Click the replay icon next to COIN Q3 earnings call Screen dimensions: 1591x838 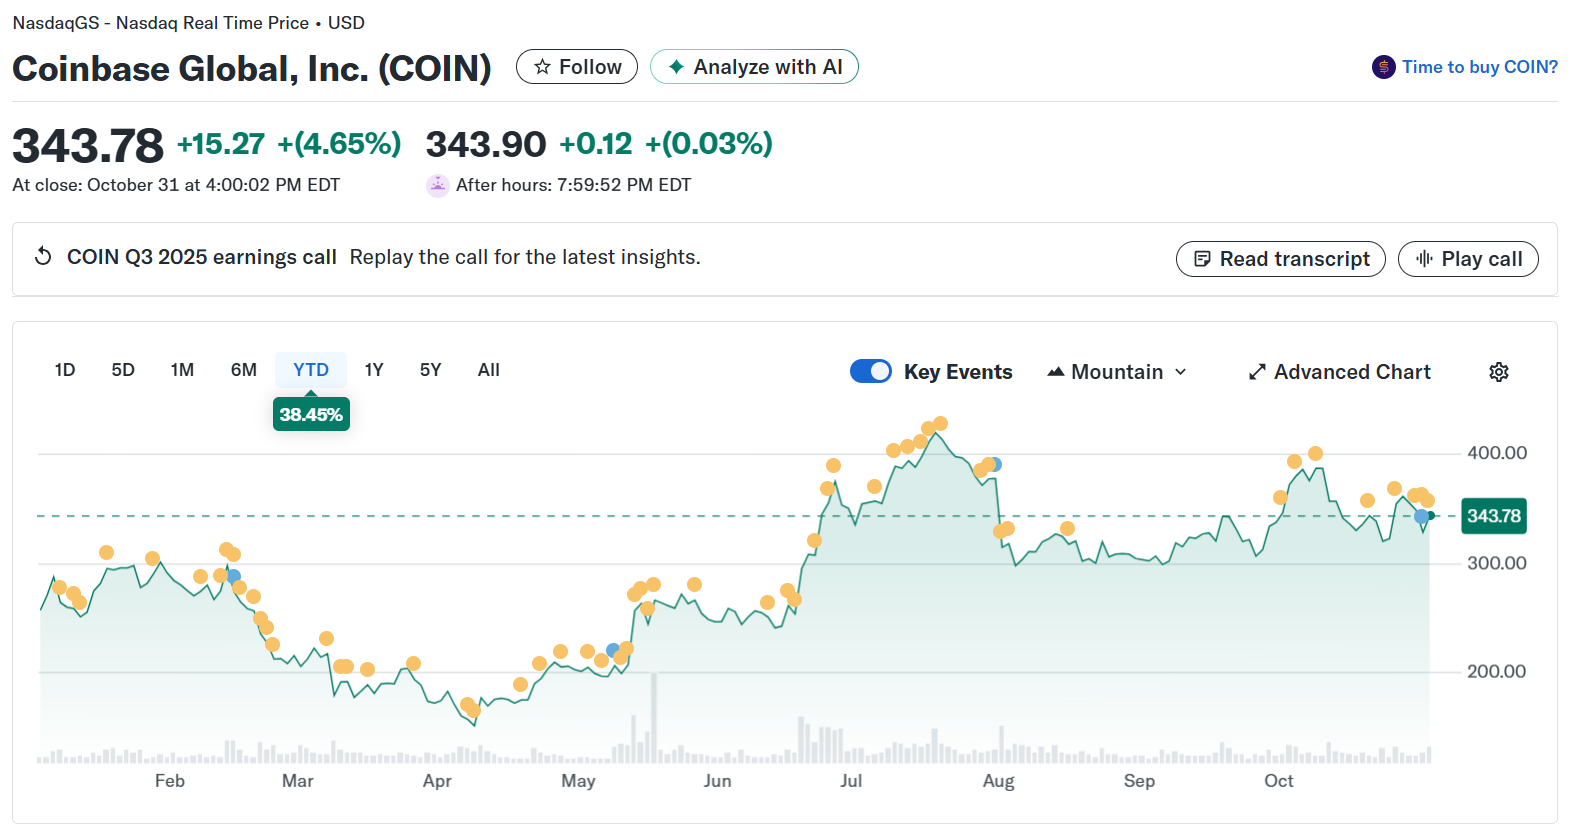click(x=42, y=256)
